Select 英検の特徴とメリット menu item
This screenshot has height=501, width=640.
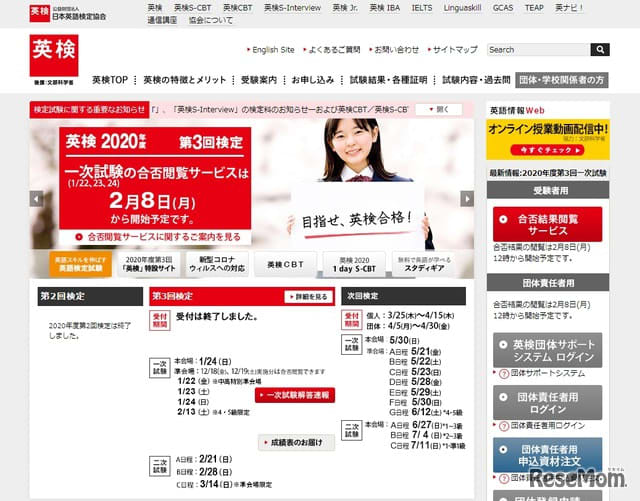[x=184, y=80]
